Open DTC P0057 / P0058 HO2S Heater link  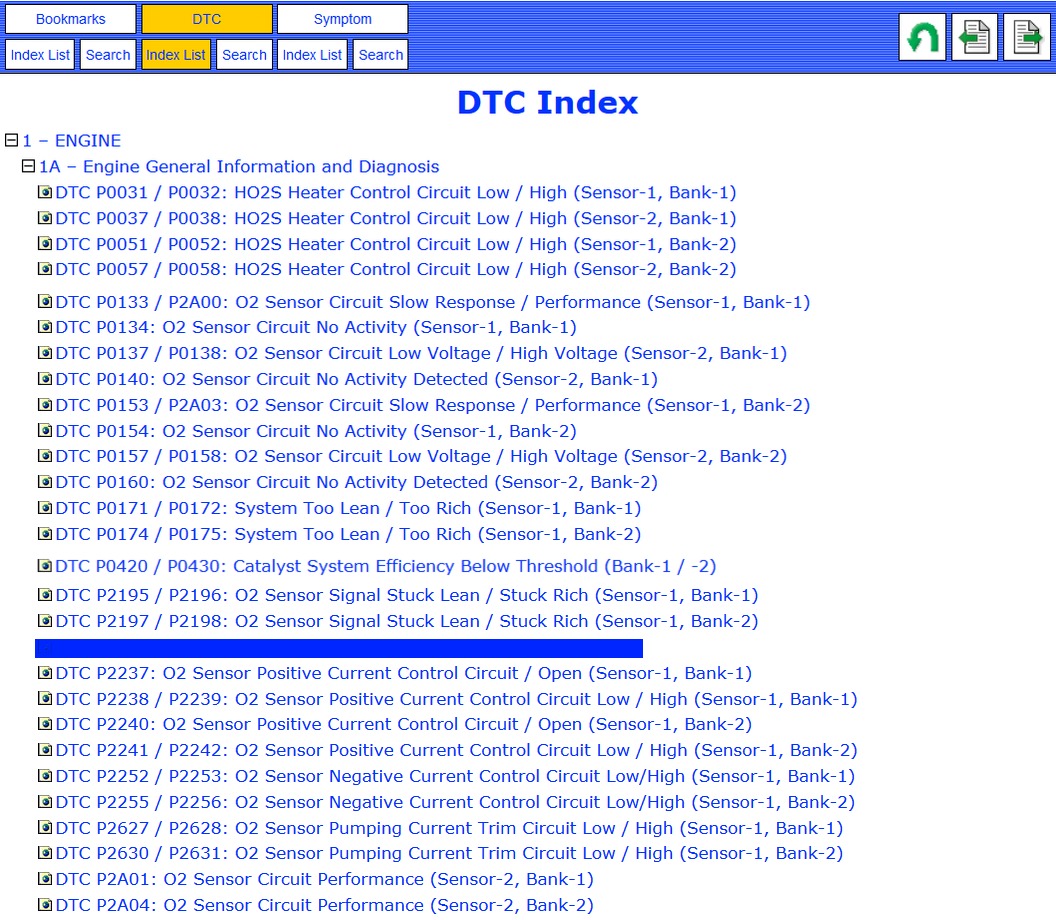[x=396, y=269]
